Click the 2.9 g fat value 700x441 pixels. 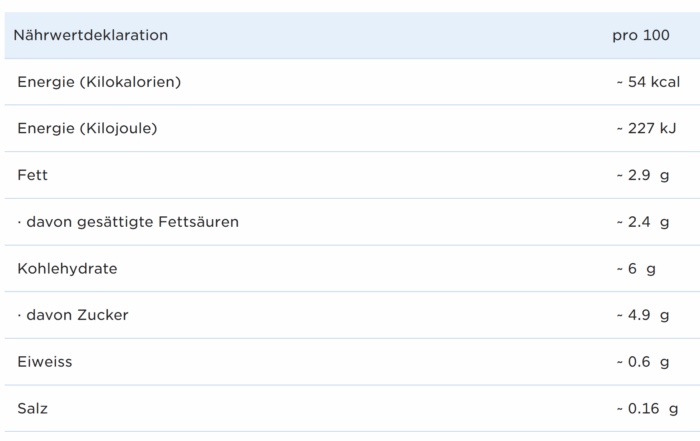point(643,175)
